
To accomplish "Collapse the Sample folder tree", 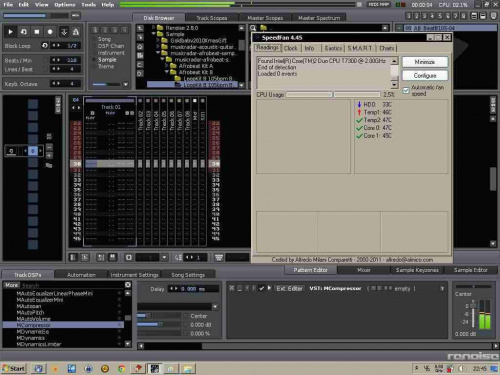I will pyautogui.click(x=154, y=34).
